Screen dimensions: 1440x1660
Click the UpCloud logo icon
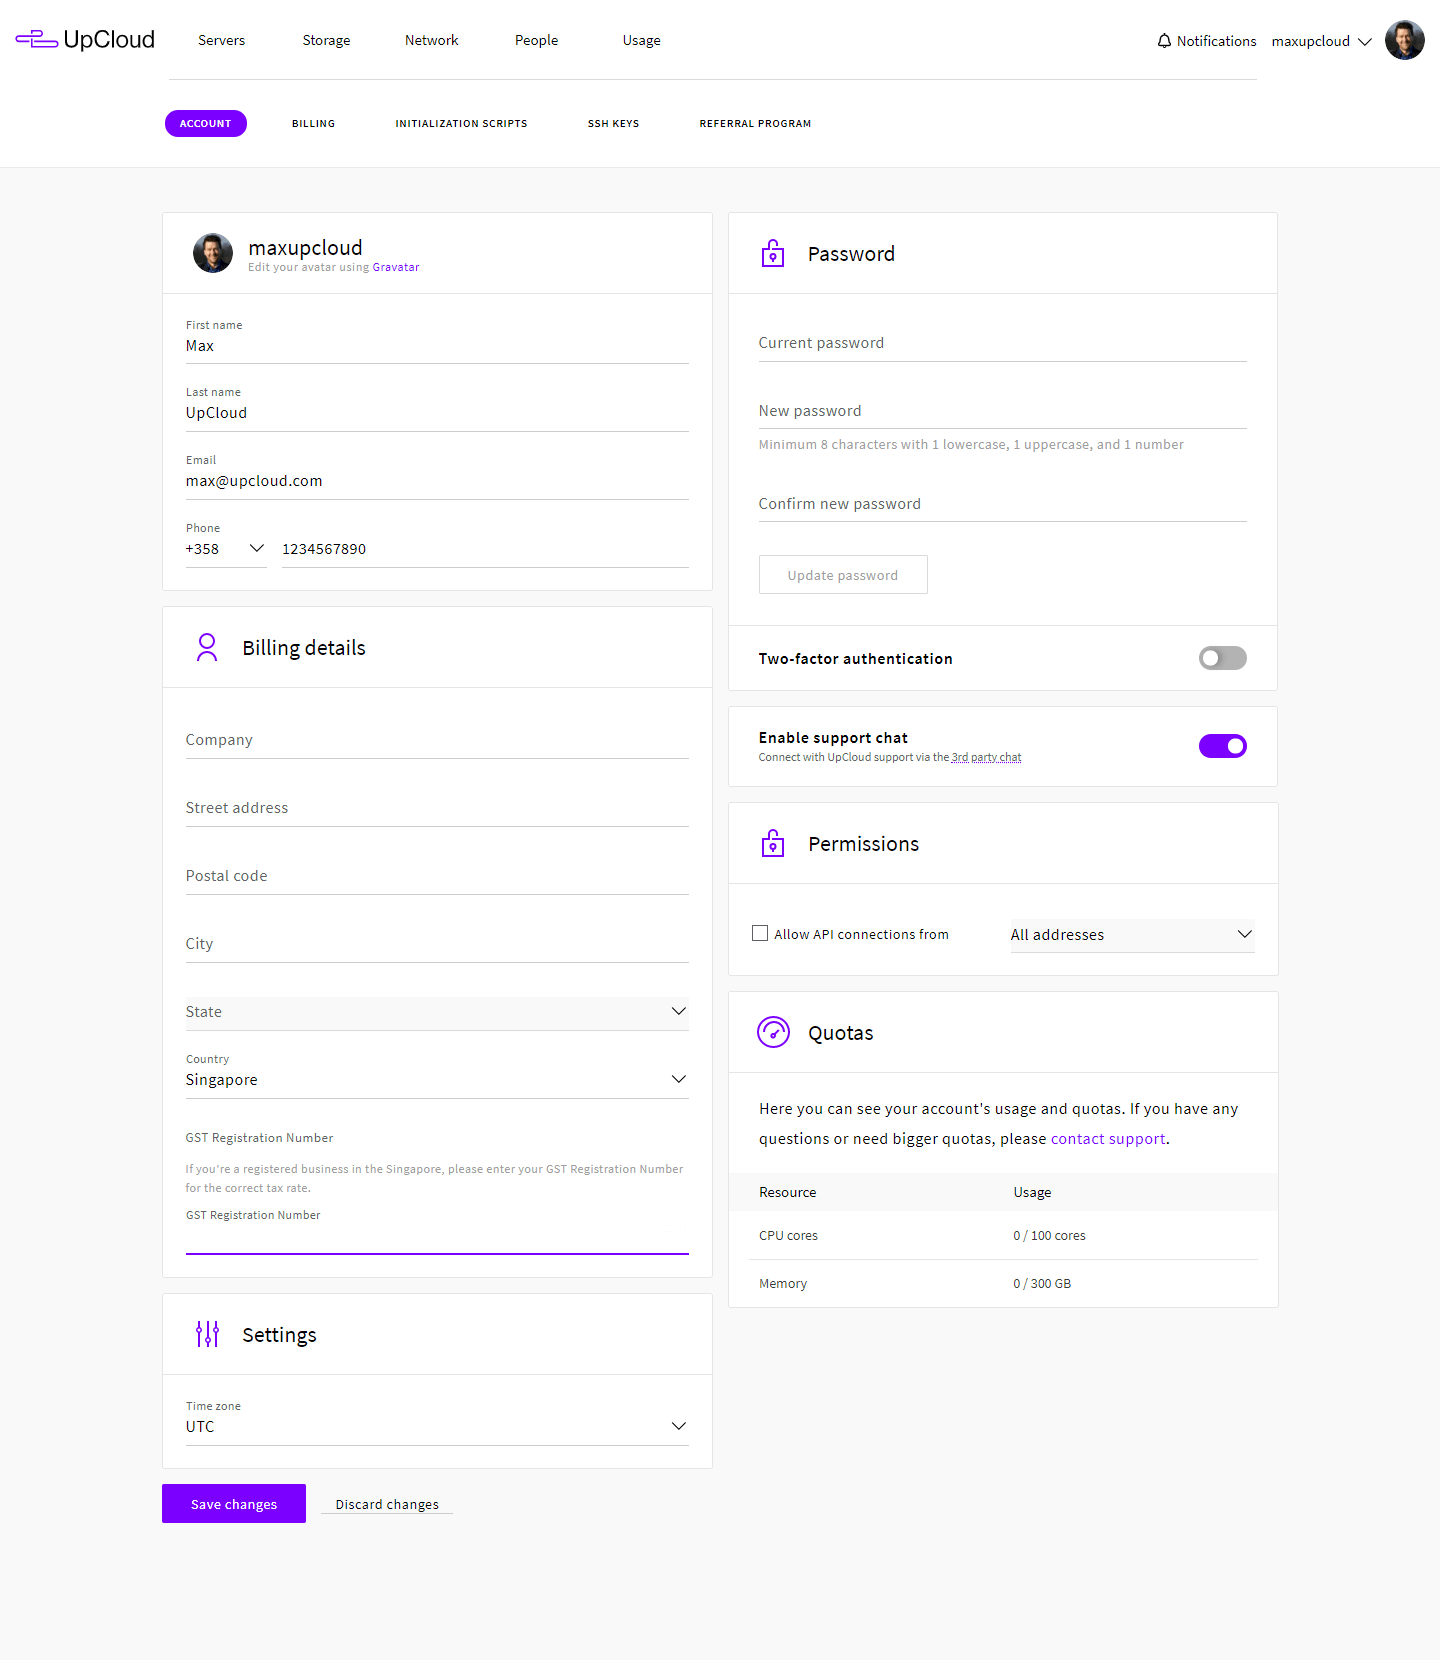[37, 40]
